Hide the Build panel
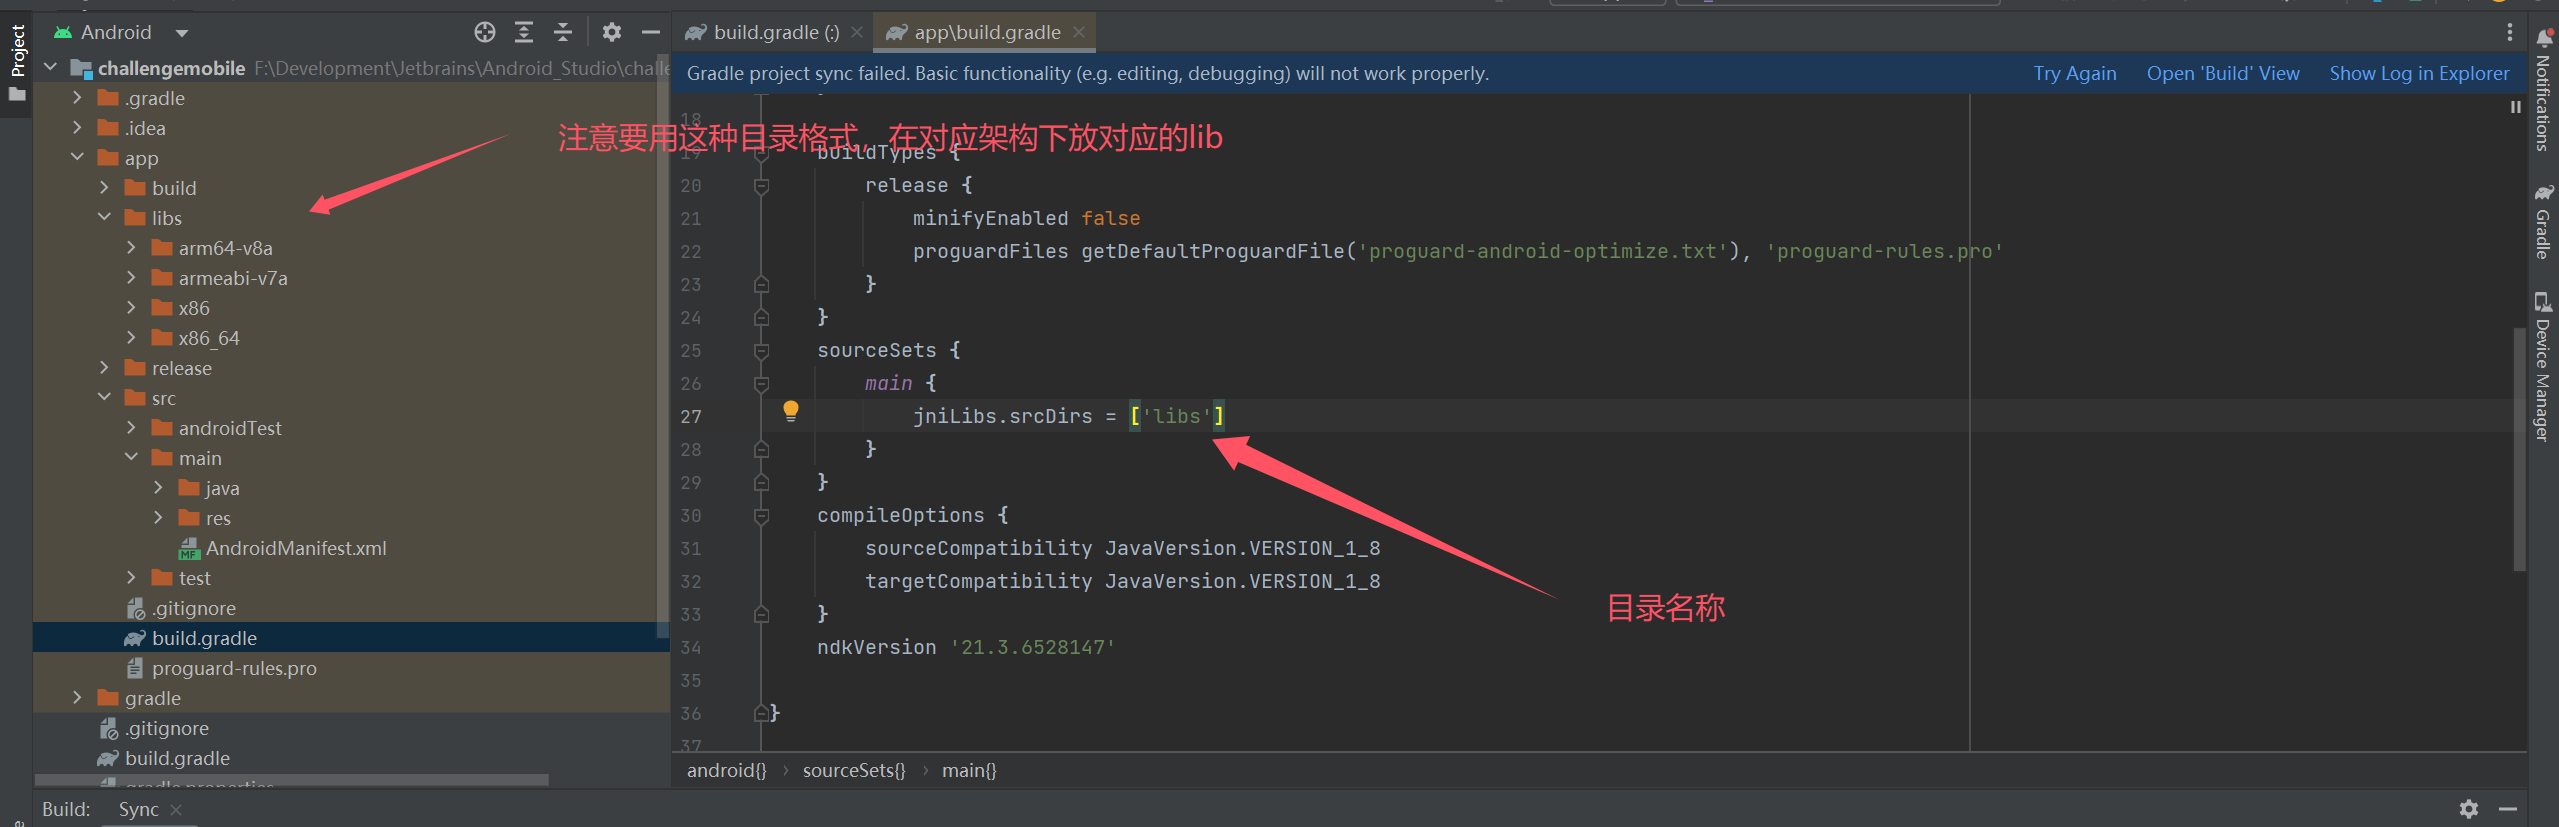The width and height of the screenshot is (2559, 827). (2508, 808)
